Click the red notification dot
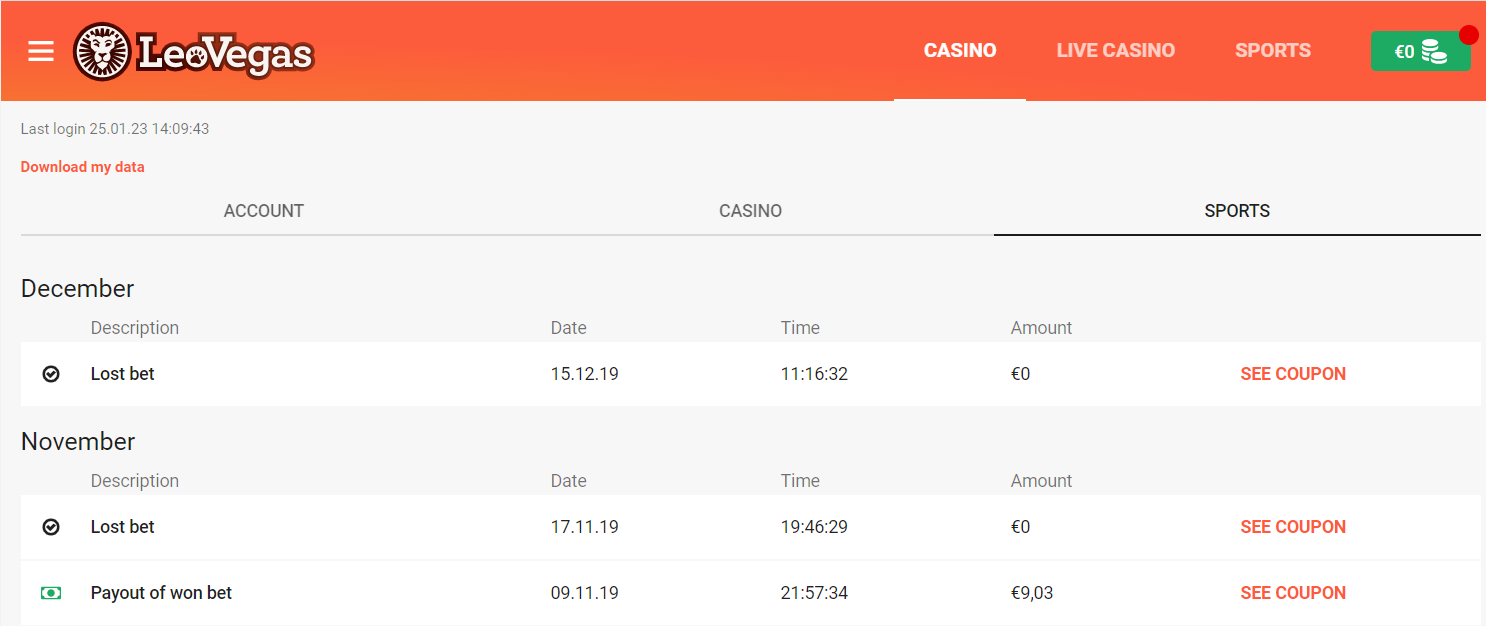The image size is (1486, 626). [1469, 35]
